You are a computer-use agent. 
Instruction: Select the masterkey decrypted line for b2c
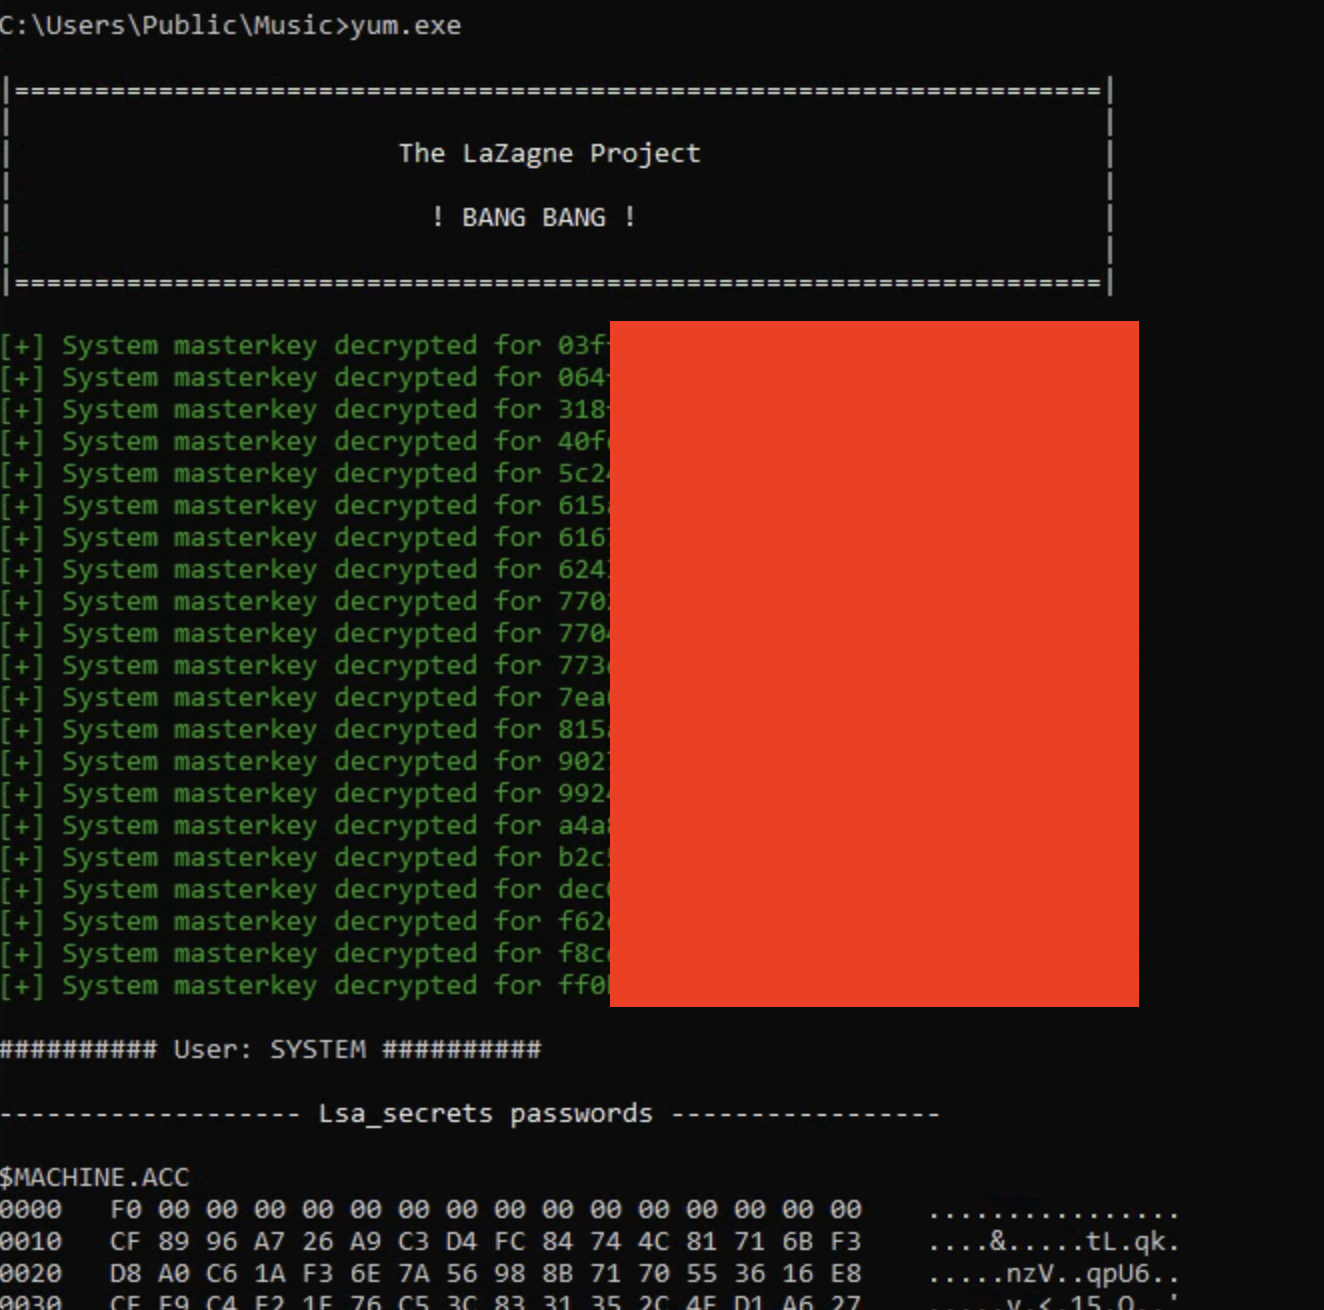304,857
